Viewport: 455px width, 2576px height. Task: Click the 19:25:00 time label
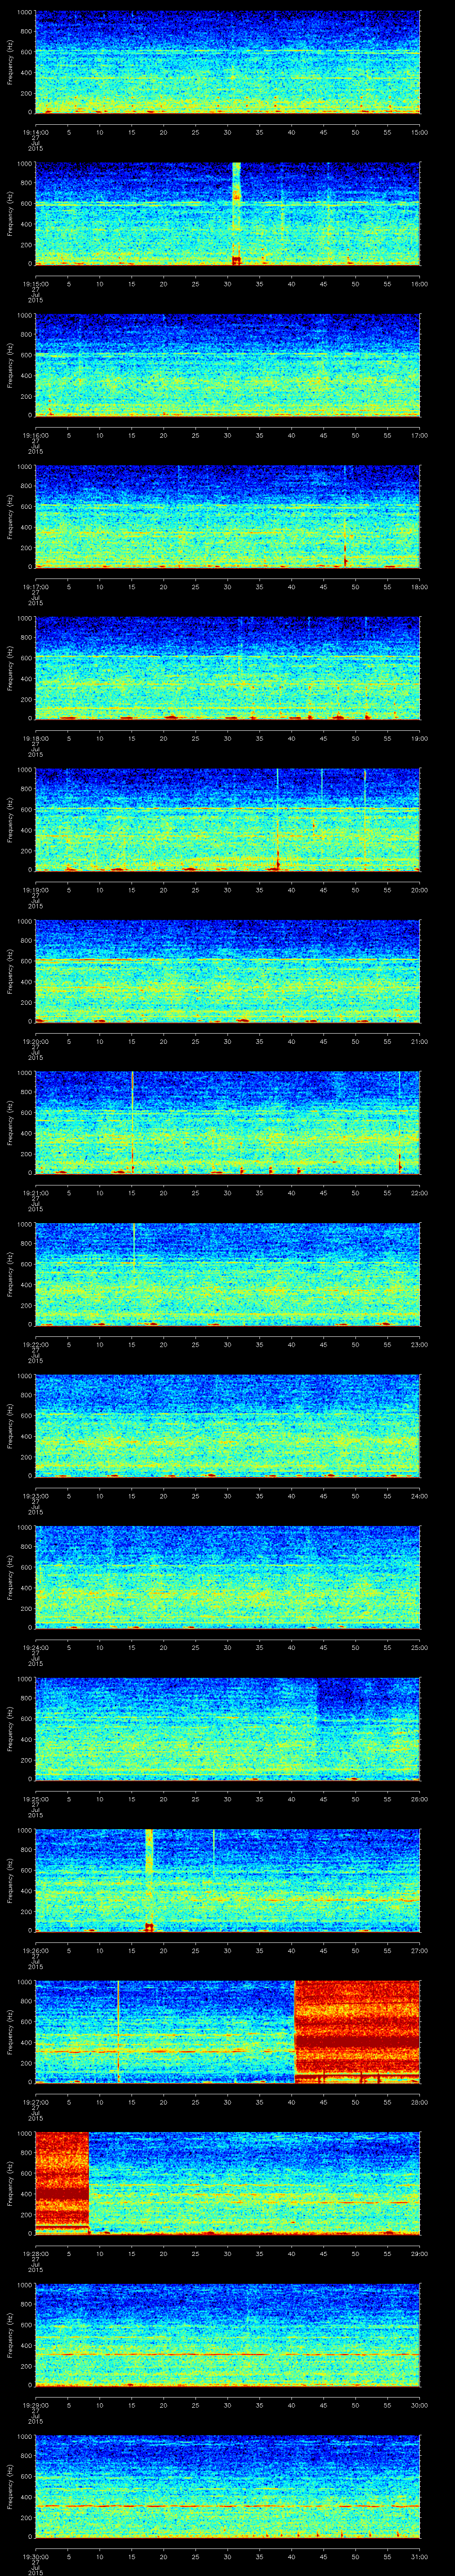click(35, 1798)
